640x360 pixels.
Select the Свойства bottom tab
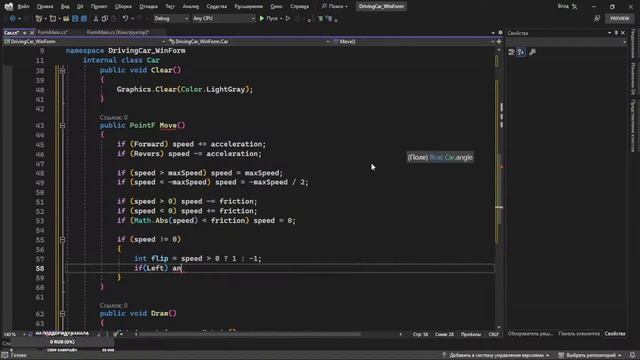(x=615, y=334)
